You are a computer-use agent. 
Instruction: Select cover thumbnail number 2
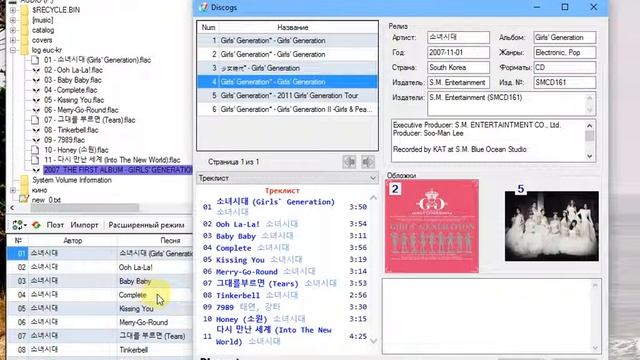click(432, 226)
